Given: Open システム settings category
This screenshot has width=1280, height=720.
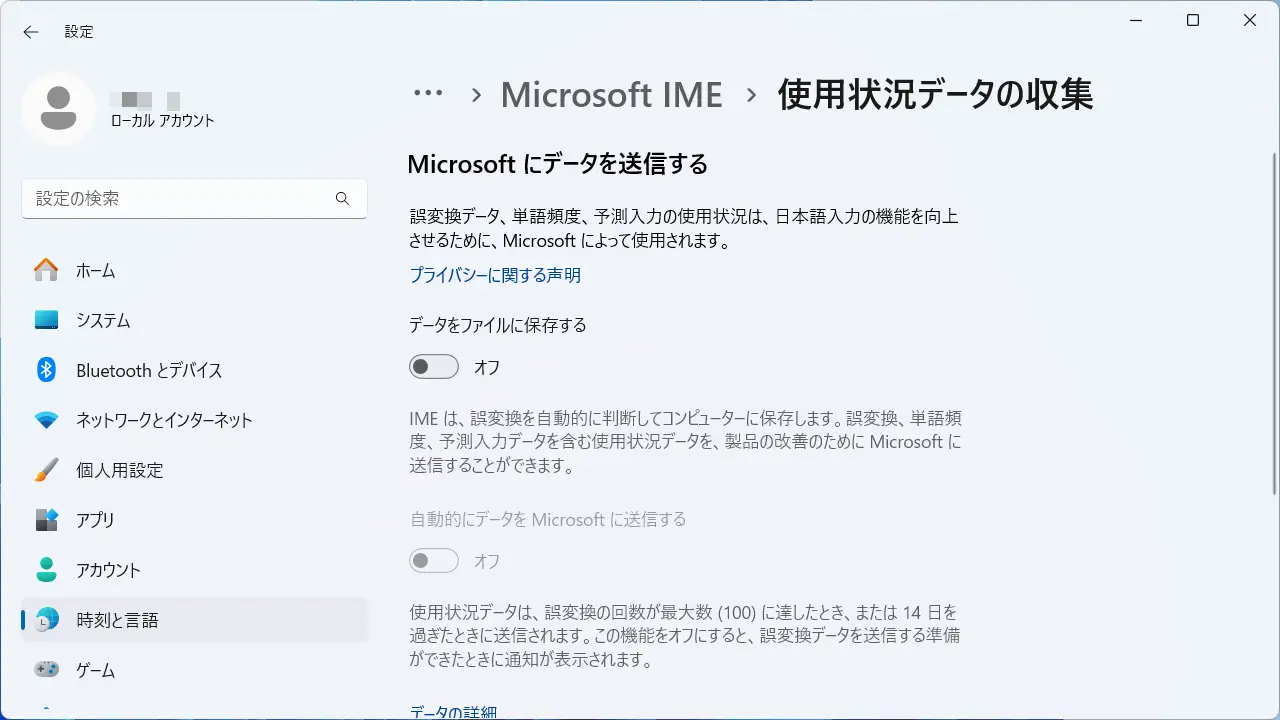Looking at the screenshot, I should [194, 320].
